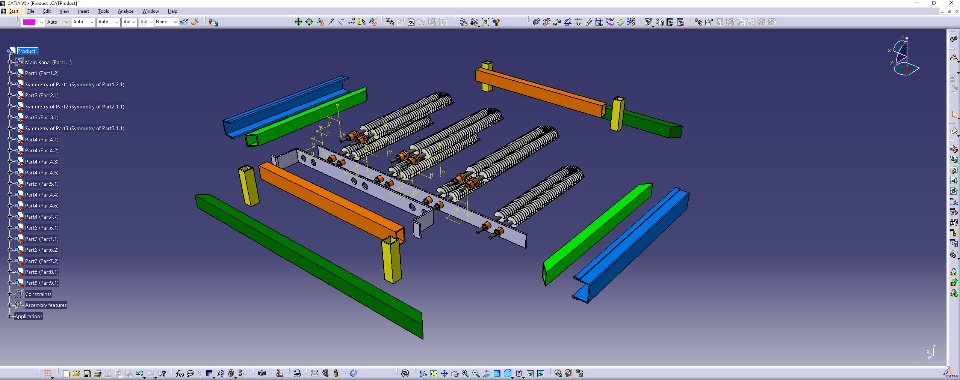
Task: Click the Save icon in bottom toolbar
Action: (88, 373)
